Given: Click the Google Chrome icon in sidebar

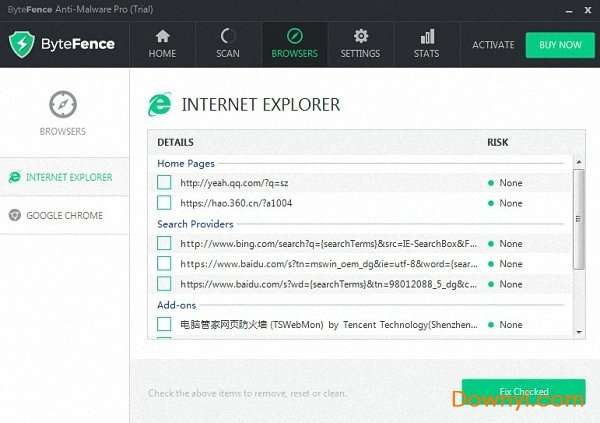Looking at the screenshot, I should (x=15, y=215).
